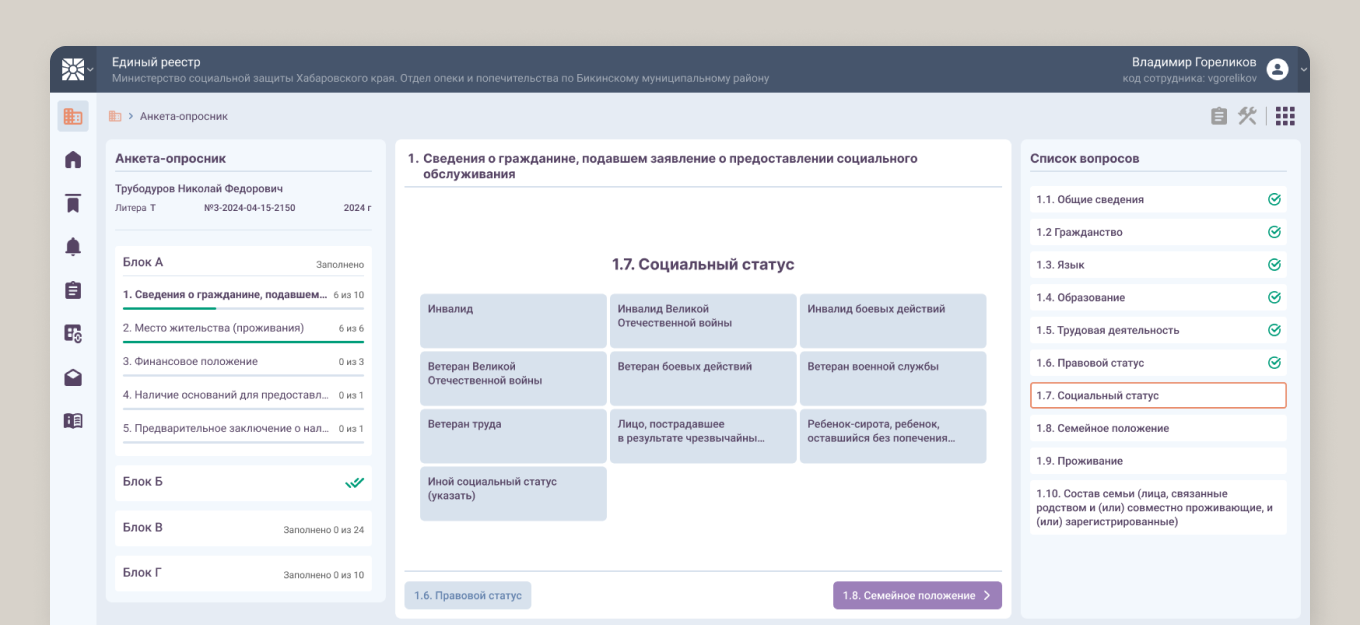Screen dimensions: 1360x625
Task: Open the home icon in the sidebar
Action: pyautogui.click(x=73, y=160)
